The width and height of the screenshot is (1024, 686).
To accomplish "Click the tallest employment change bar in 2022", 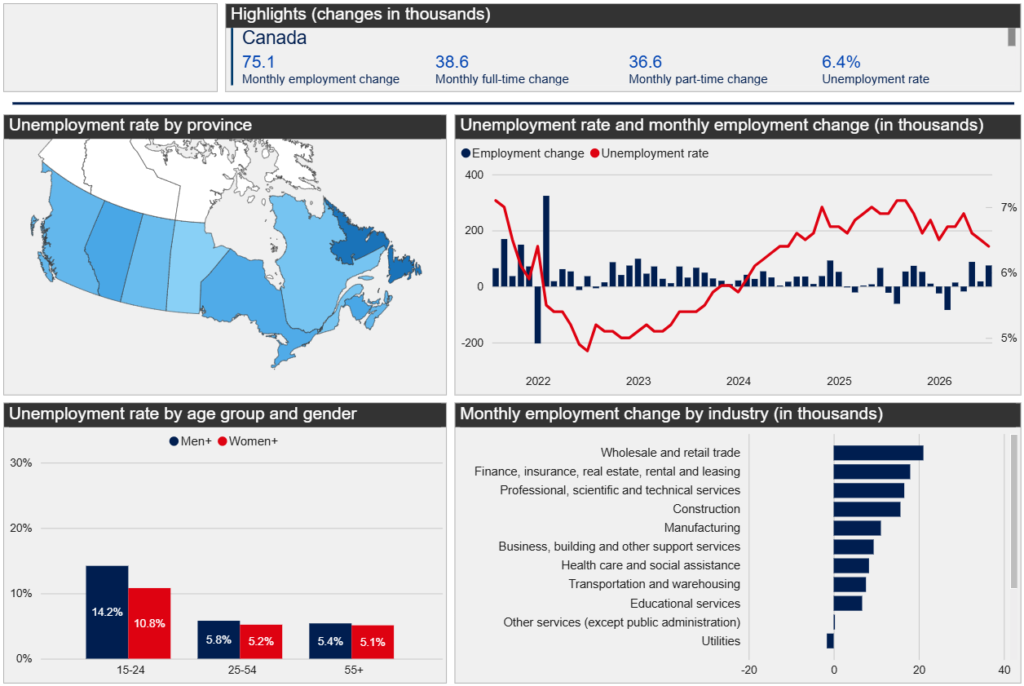I will pos(546,241).
